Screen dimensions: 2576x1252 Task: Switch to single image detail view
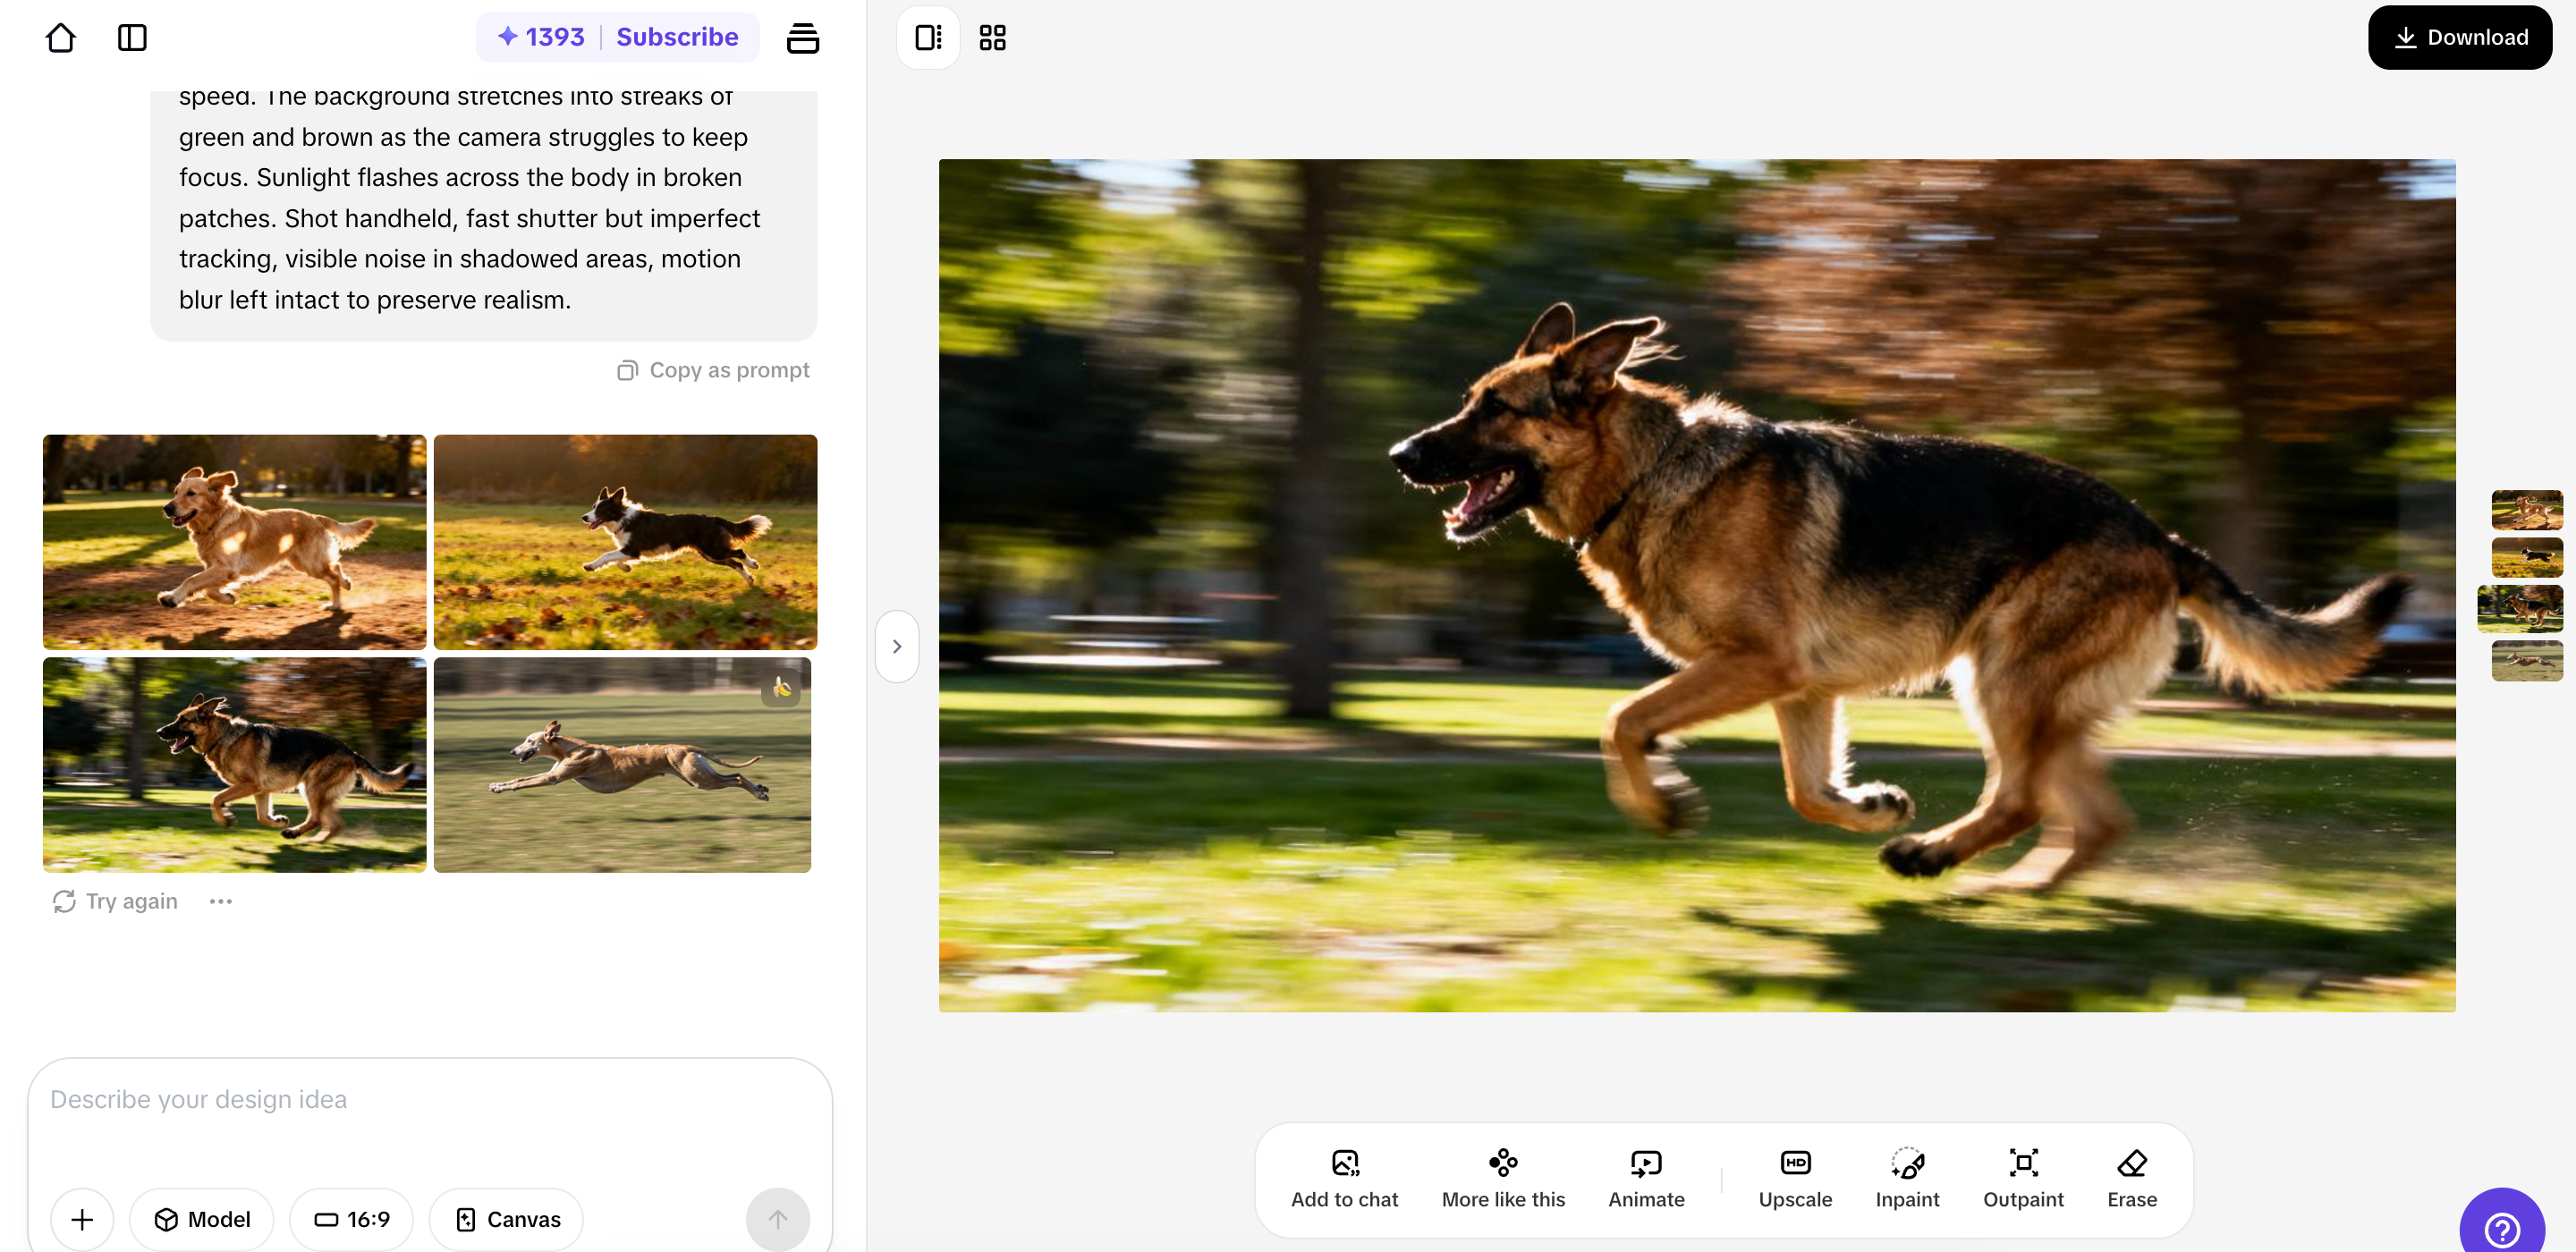[x=928, y=38]
